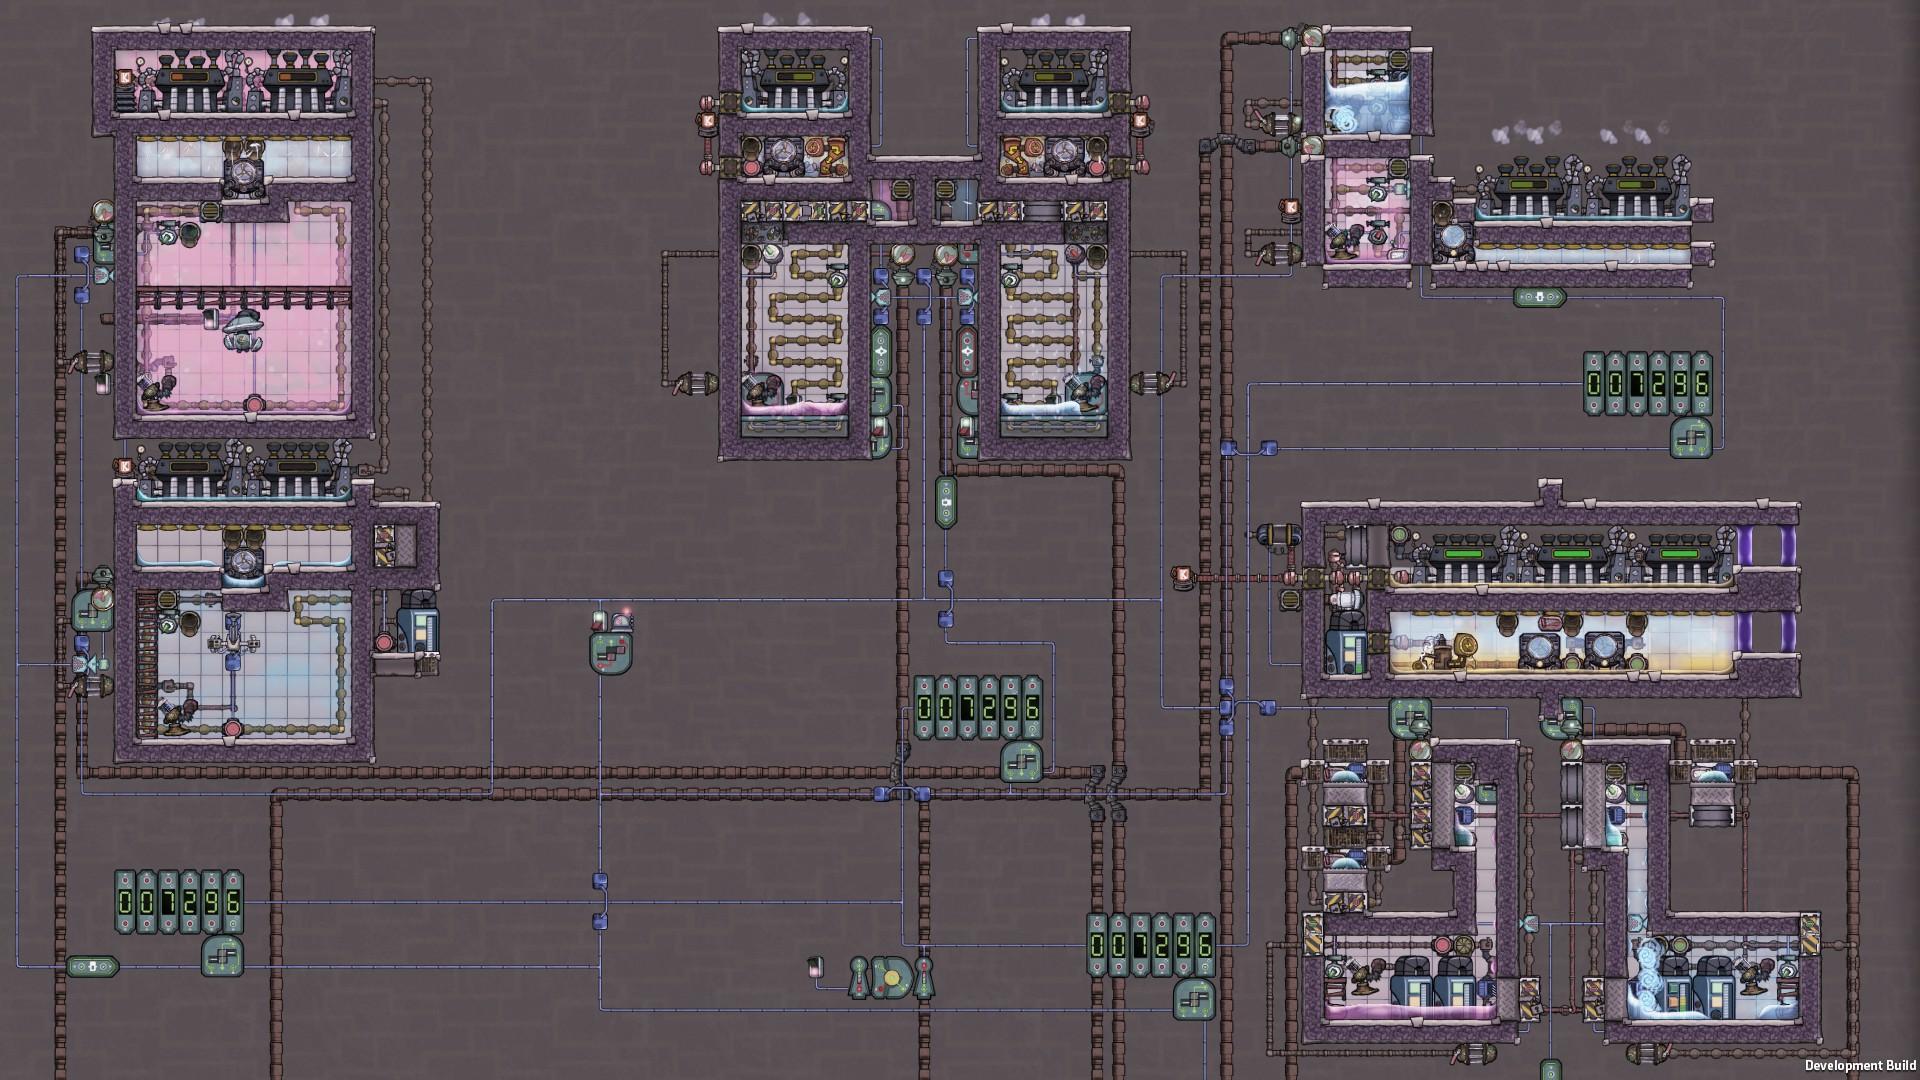This screenshot has width=1920, height=1080.
Task: Select the orange K device at top left
Action: point(126,78)
